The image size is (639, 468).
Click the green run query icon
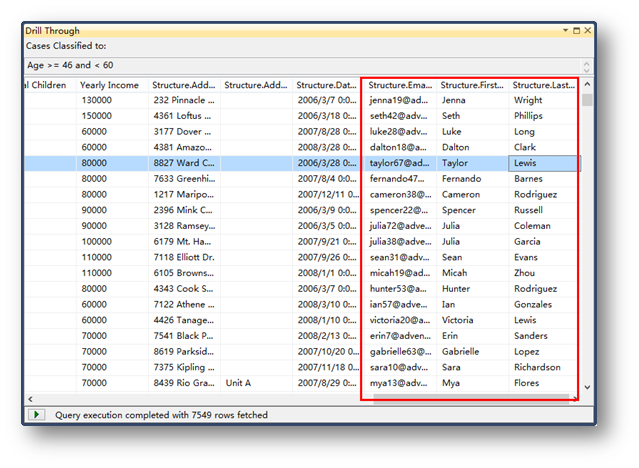coord(37,414)
